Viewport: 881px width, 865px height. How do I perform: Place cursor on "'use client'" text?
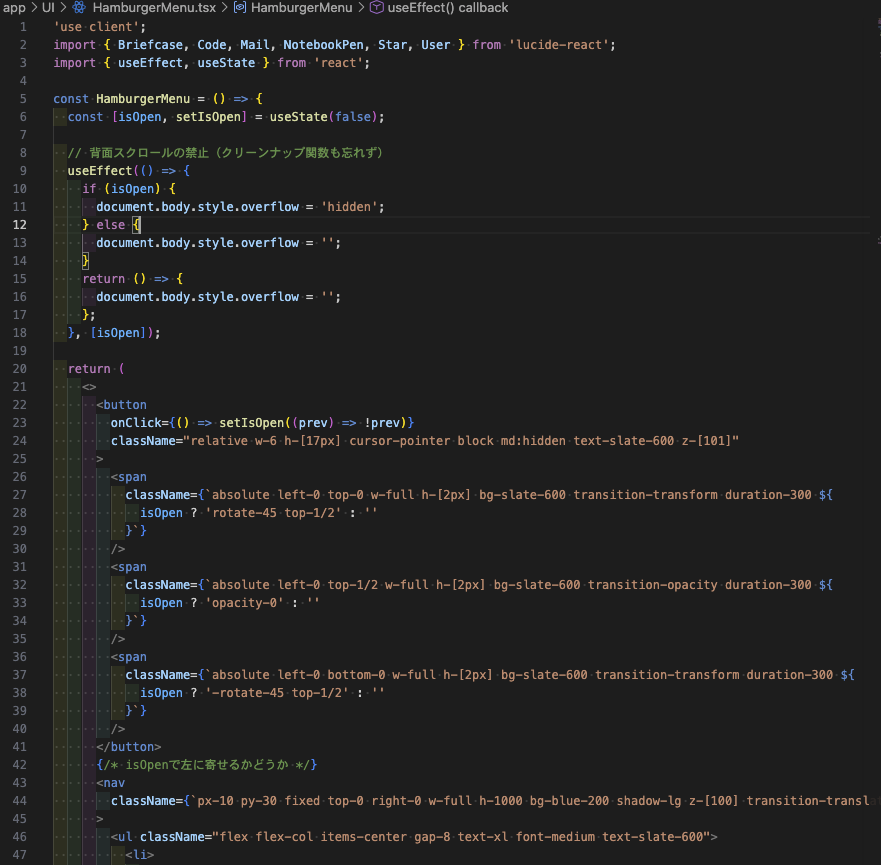[97, 26]
